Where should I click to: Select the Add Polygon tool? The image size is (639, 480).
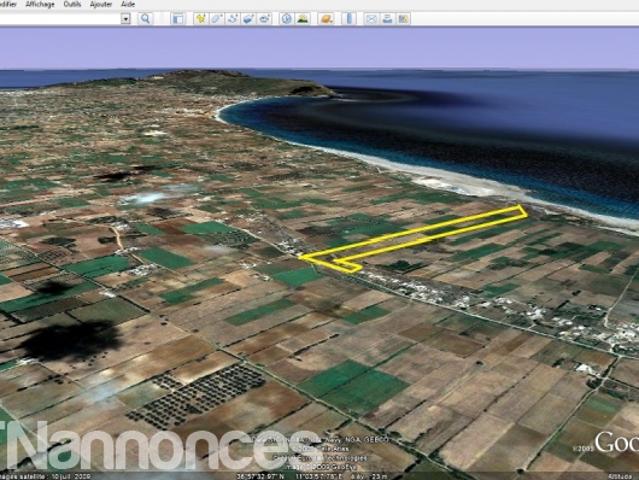(216, 19)
